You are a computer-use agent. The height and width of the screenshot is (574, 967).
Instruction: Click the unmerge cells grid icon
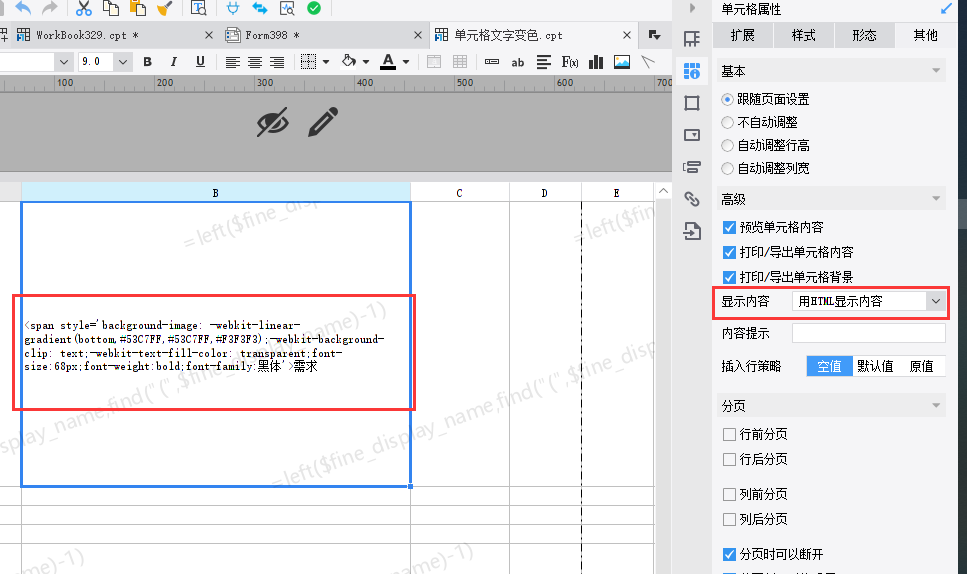pos(460,62)
